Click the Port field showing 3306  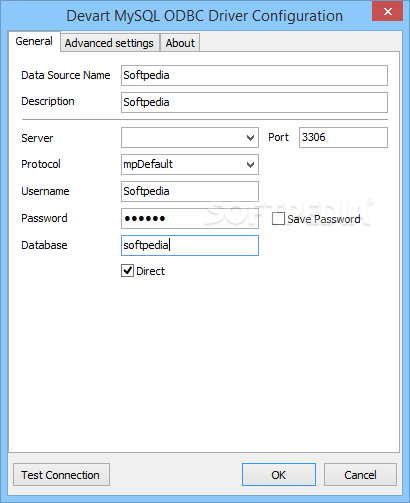[343, 137]
